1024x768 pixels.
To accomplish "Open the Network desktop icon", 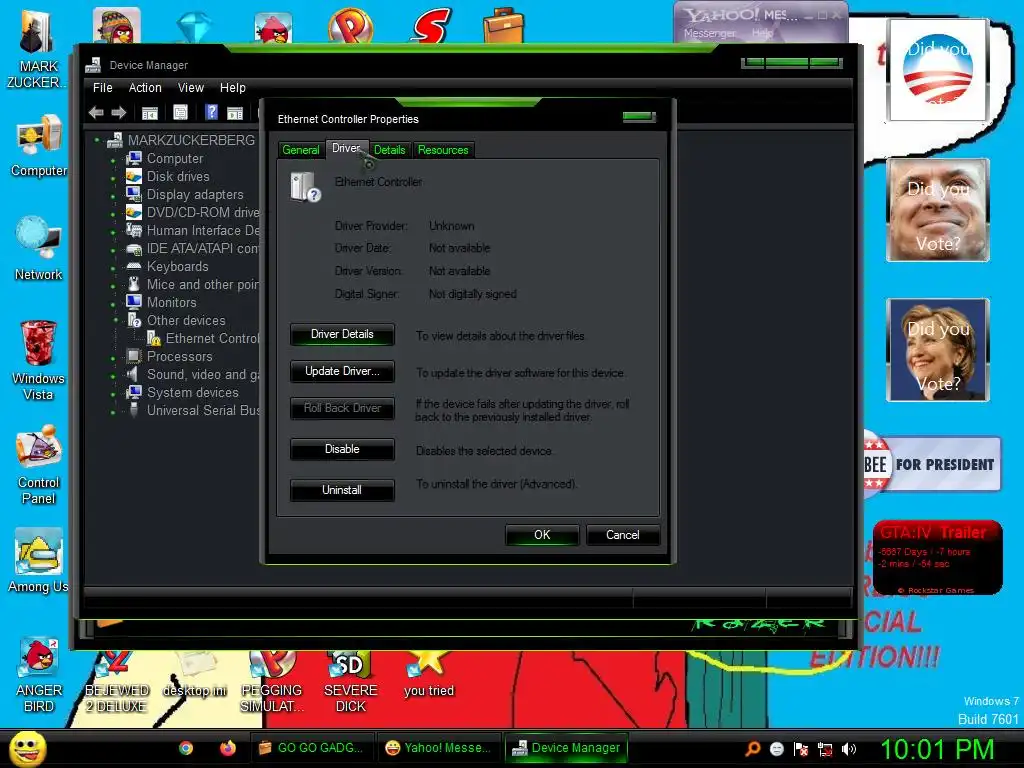I will (x=39, y=239).
